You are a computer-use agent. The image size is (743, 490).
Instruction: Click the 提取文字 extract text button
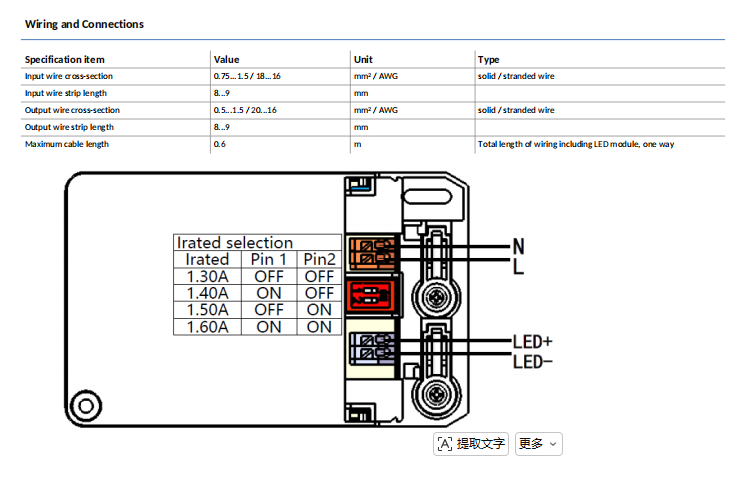pos(471,444)
